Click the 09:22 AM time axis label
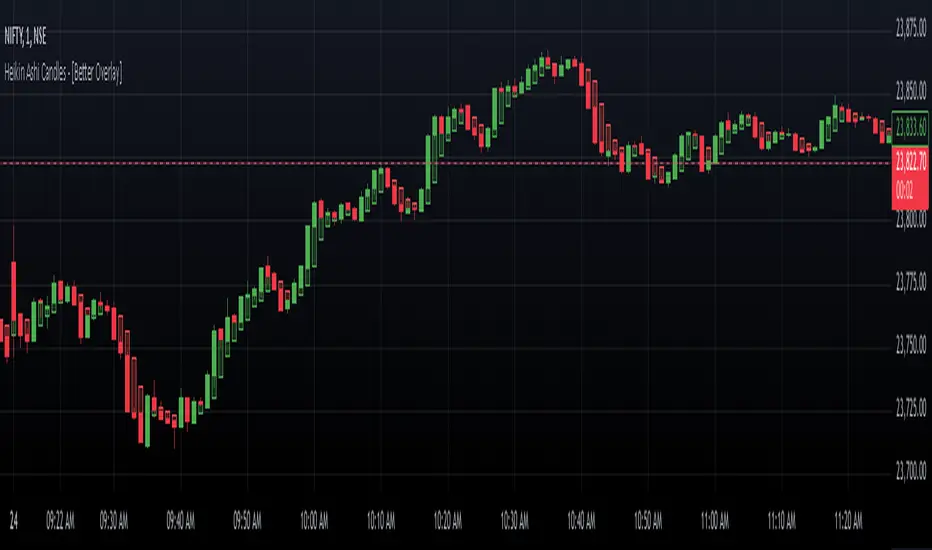Image resolution: width=932 pixels, height=550 pixels. click(x=60, y=521)
